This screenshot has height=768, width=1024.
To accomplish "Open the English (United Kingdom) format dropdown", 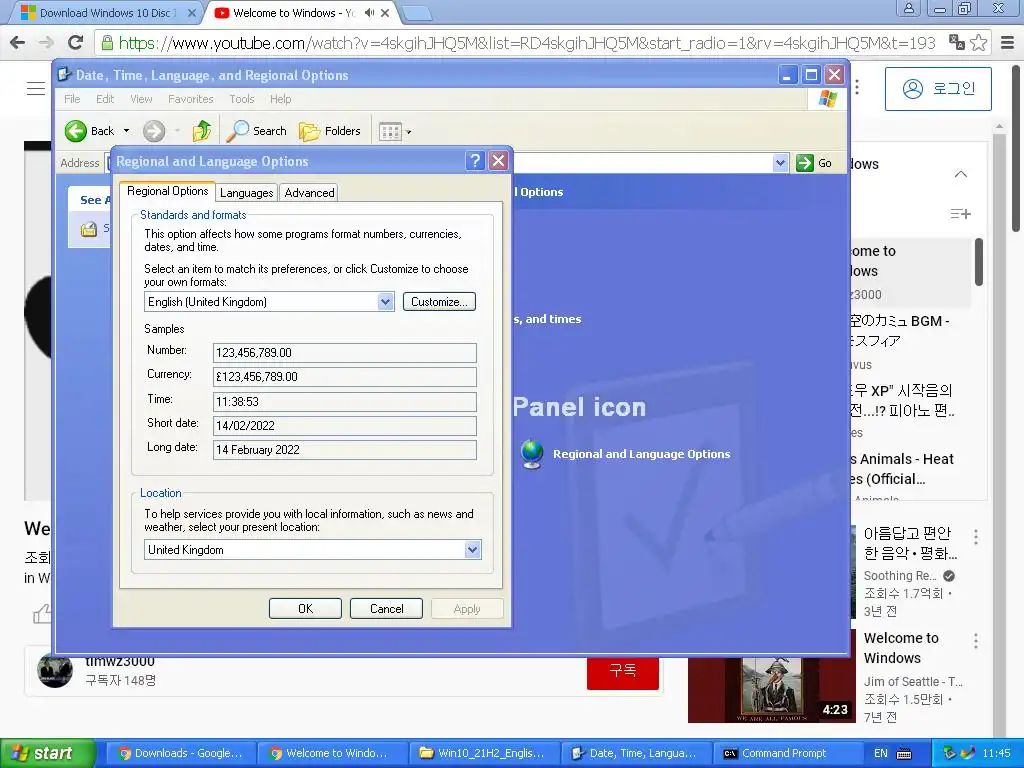I will click(x=386, y=302).
